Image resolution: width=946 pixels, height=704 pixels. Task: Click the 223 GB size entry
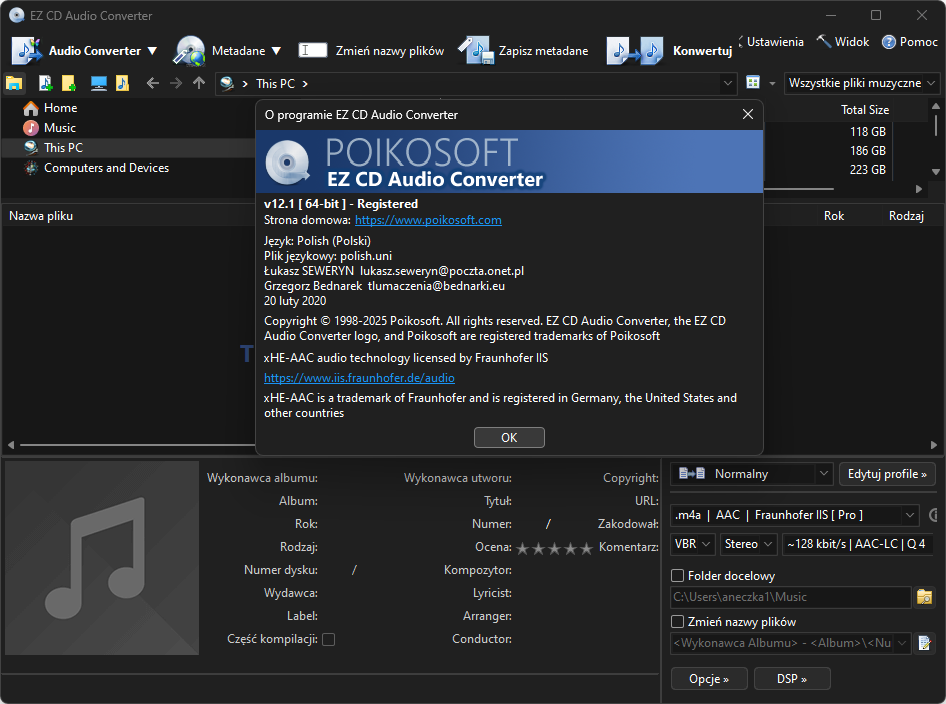click(868, 170)
